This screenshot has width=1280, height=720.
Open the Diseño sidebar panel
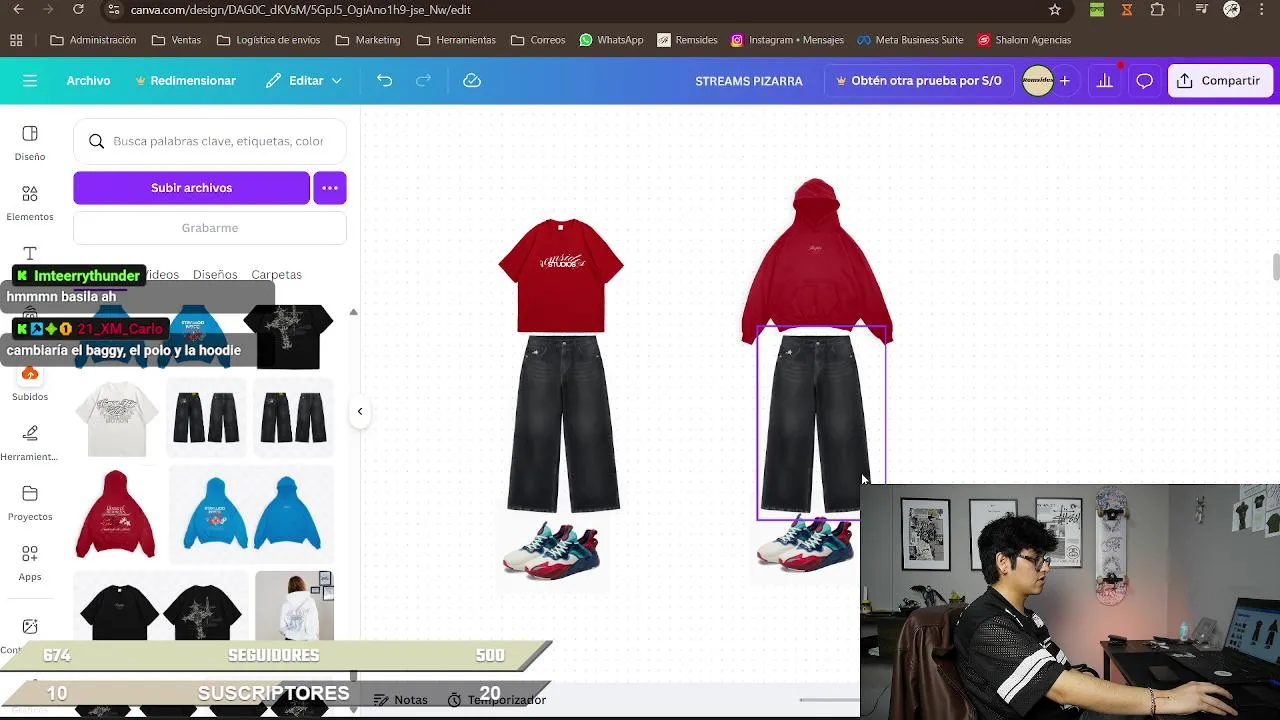(30, 143)
